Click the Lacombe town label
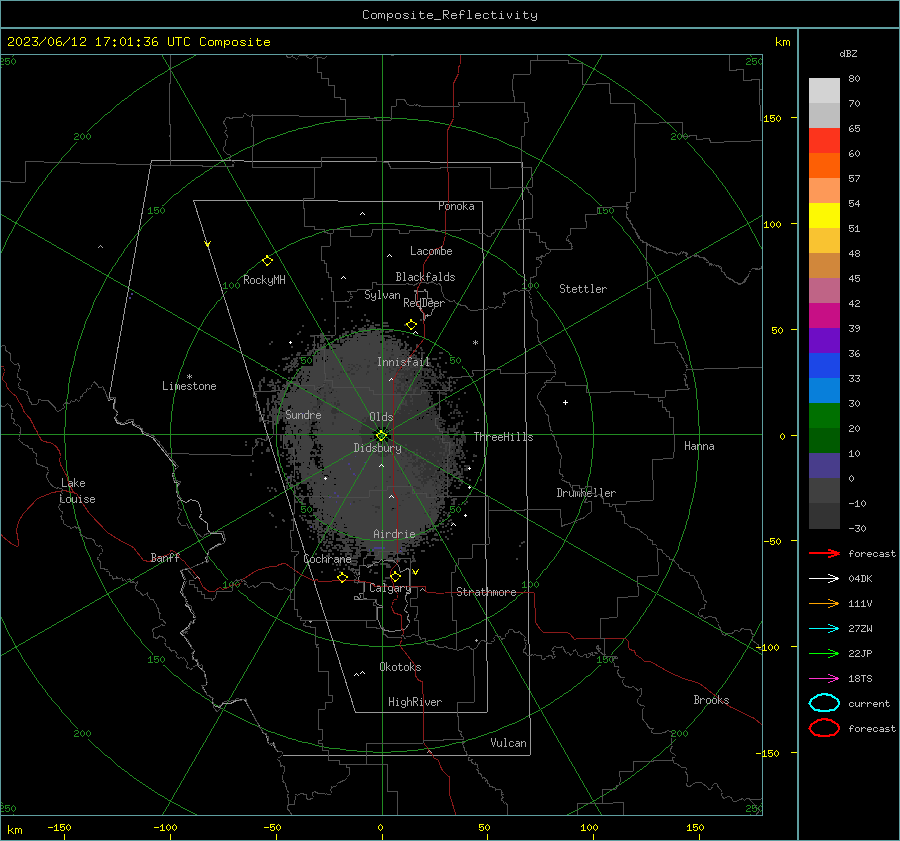This screenshot has width=900, height=841. point(431,251)
